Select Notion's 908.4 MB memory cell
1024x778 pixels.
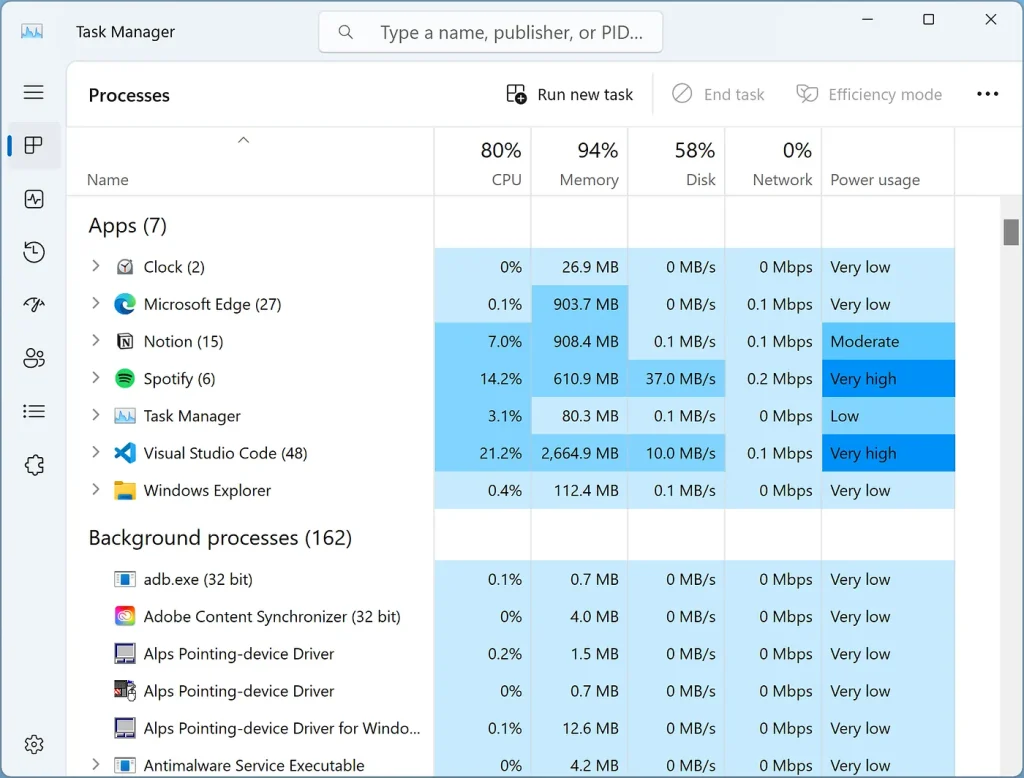point(580,341)
